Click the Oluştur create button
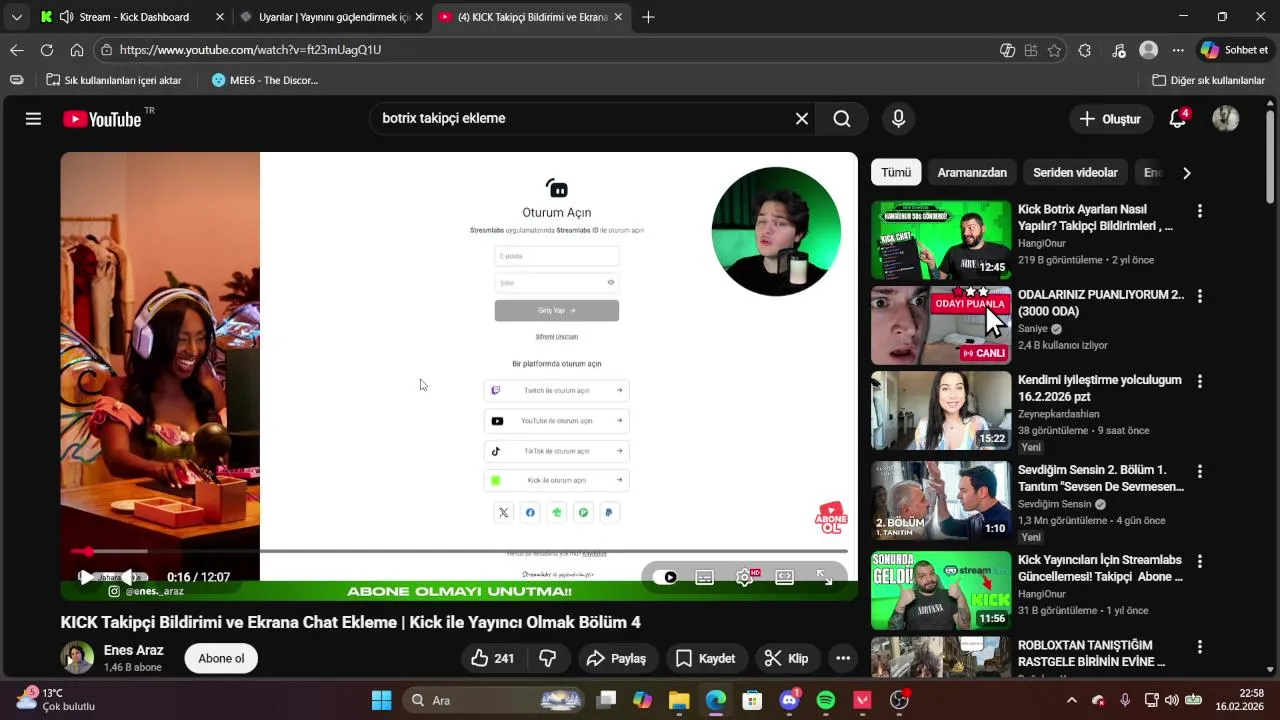 1110,119
